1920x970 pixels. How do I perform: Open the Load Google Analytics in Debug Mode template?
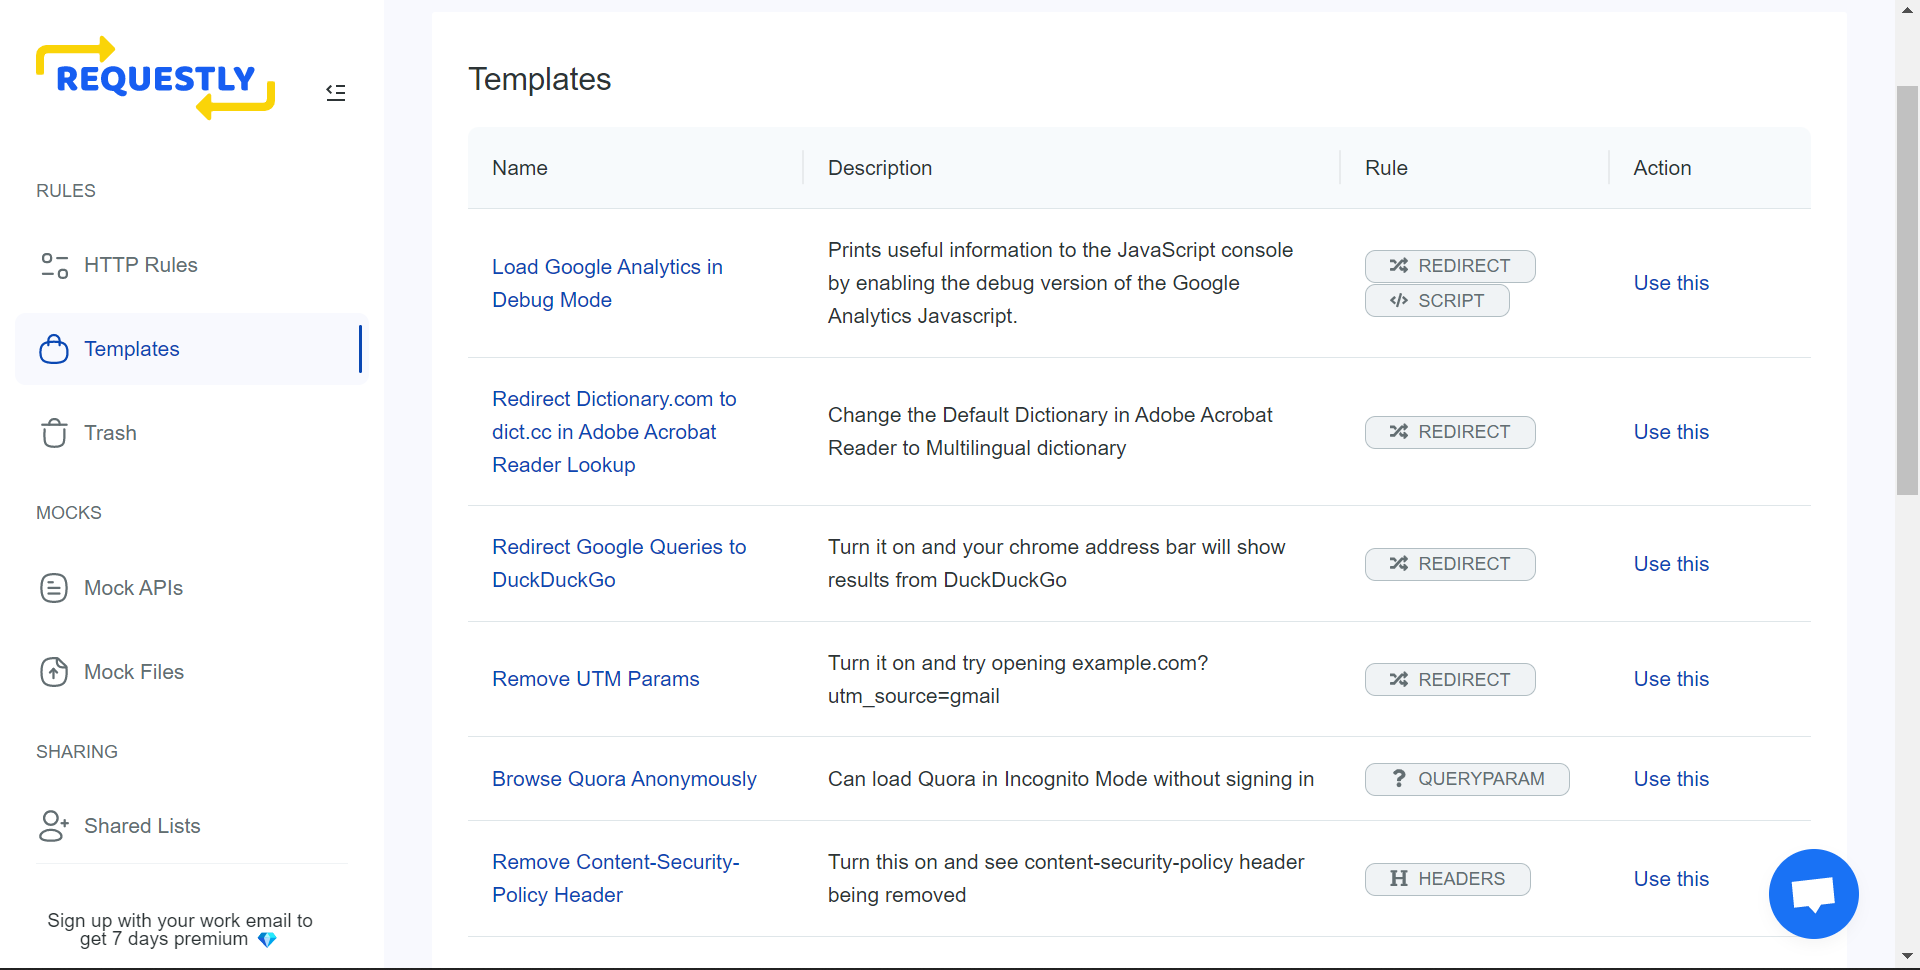(x=607, y=283)
